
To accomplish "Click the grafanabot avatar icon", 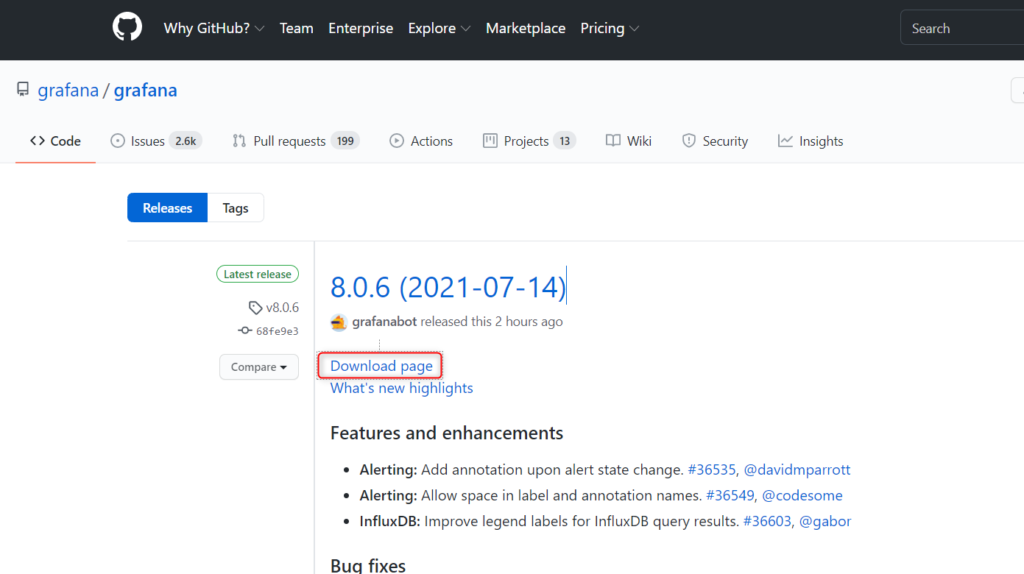I will tap(338, 322).
